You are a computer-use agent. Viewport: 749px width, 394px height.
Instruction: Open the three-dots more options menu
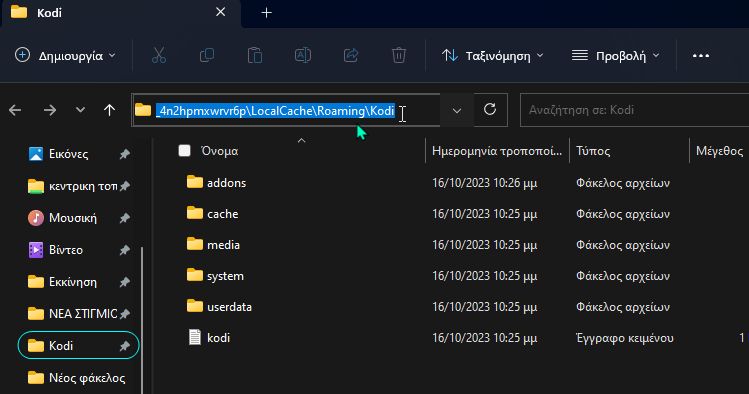[701, 56]
